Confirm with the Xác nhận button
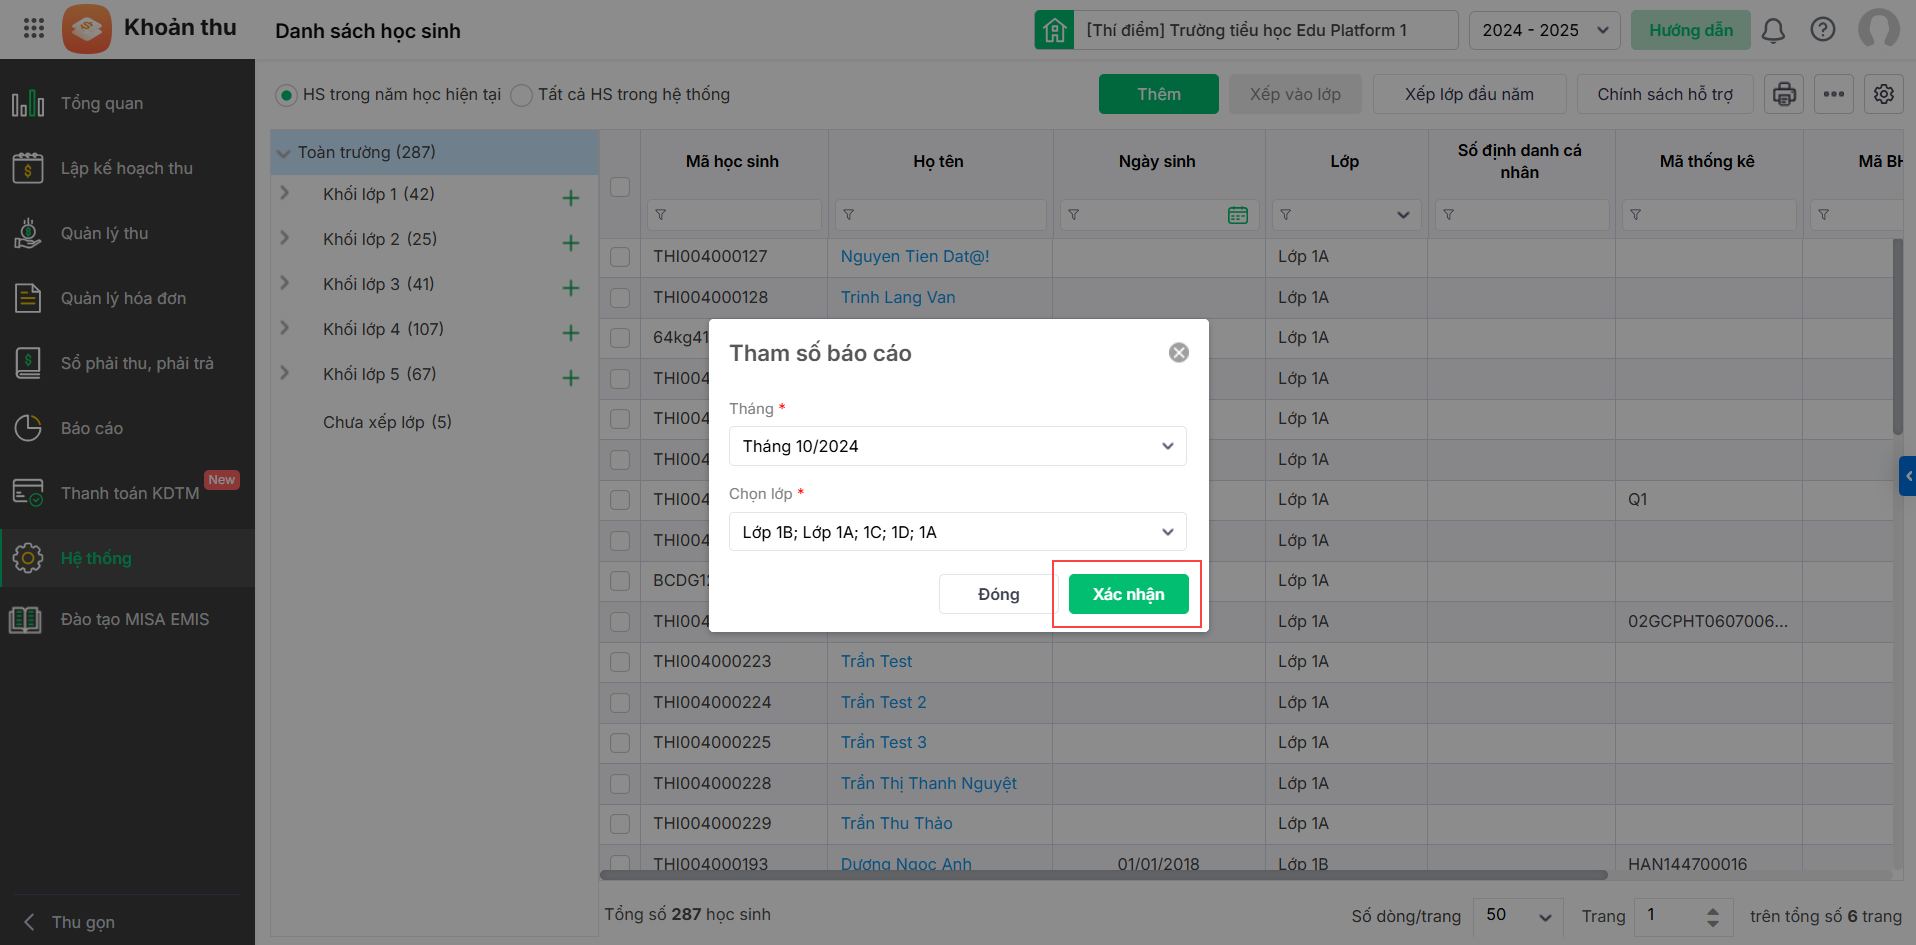 point(1128,594)
